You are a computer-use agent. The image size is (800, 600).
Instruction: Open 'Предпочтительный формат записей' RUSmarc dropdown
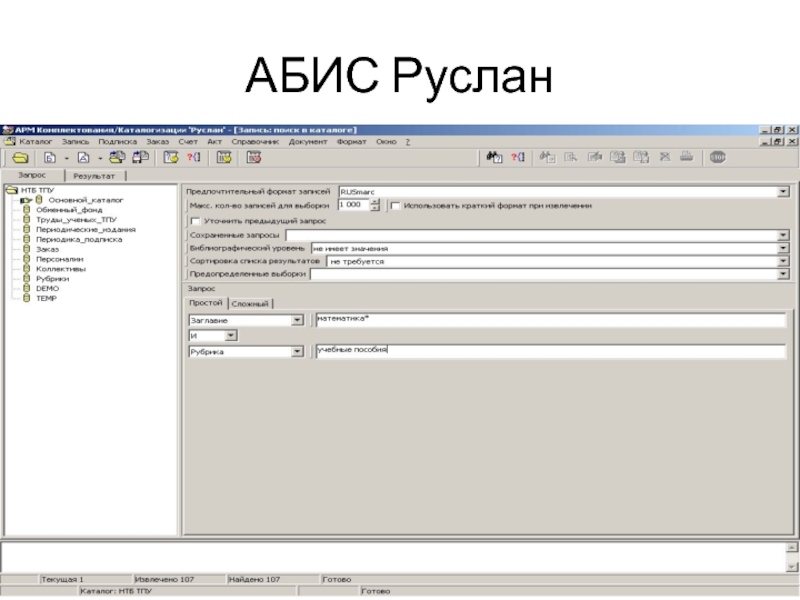click(783, 192)
